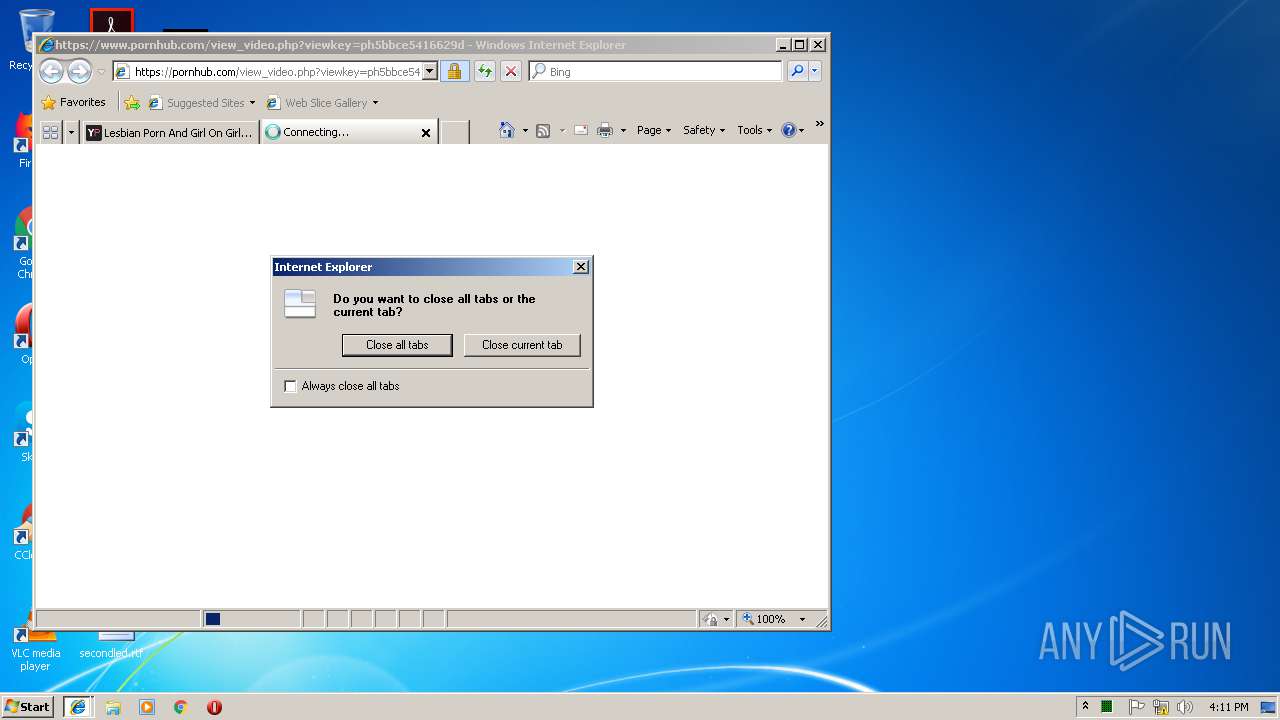Image resolution: width=1280 pixels, height=720 pixels.
Task: Open the recent pages dropdown beside Forward
Action: (101, 72)
